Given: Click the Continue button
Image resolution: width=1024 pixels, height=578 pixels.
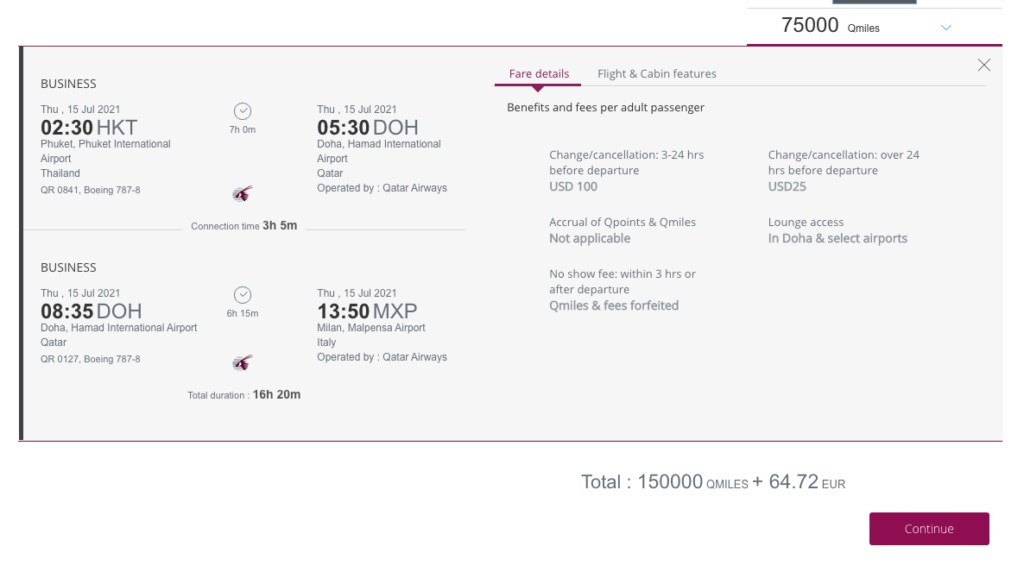Looking at the screenshot, I should pyautogui.click(x=929, y=528).
